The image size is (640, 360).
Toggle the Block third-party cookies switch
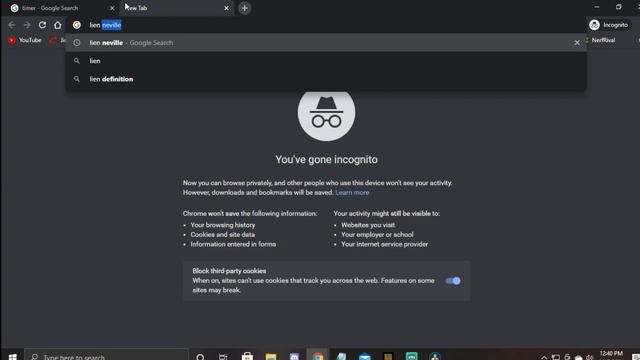coord(453,281)
